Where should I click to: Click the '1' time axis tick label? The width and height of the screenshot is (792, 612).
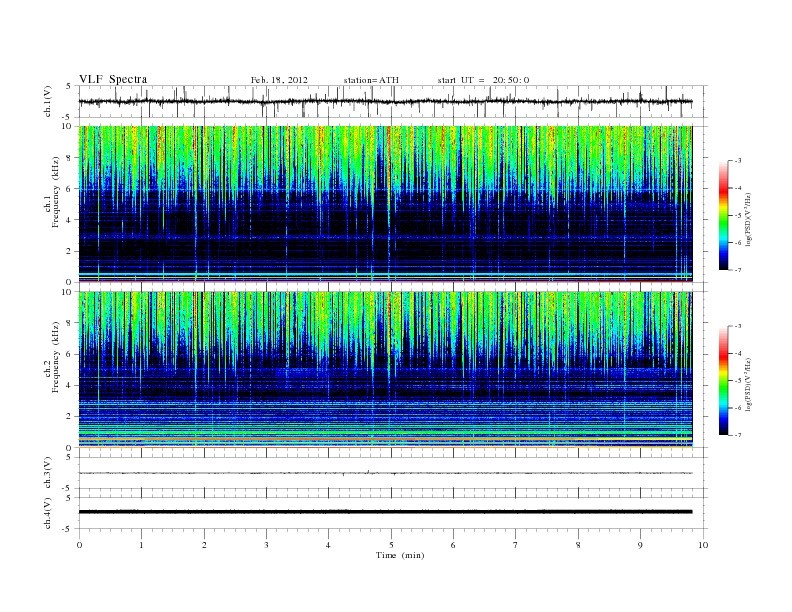[x=141, y=545]
